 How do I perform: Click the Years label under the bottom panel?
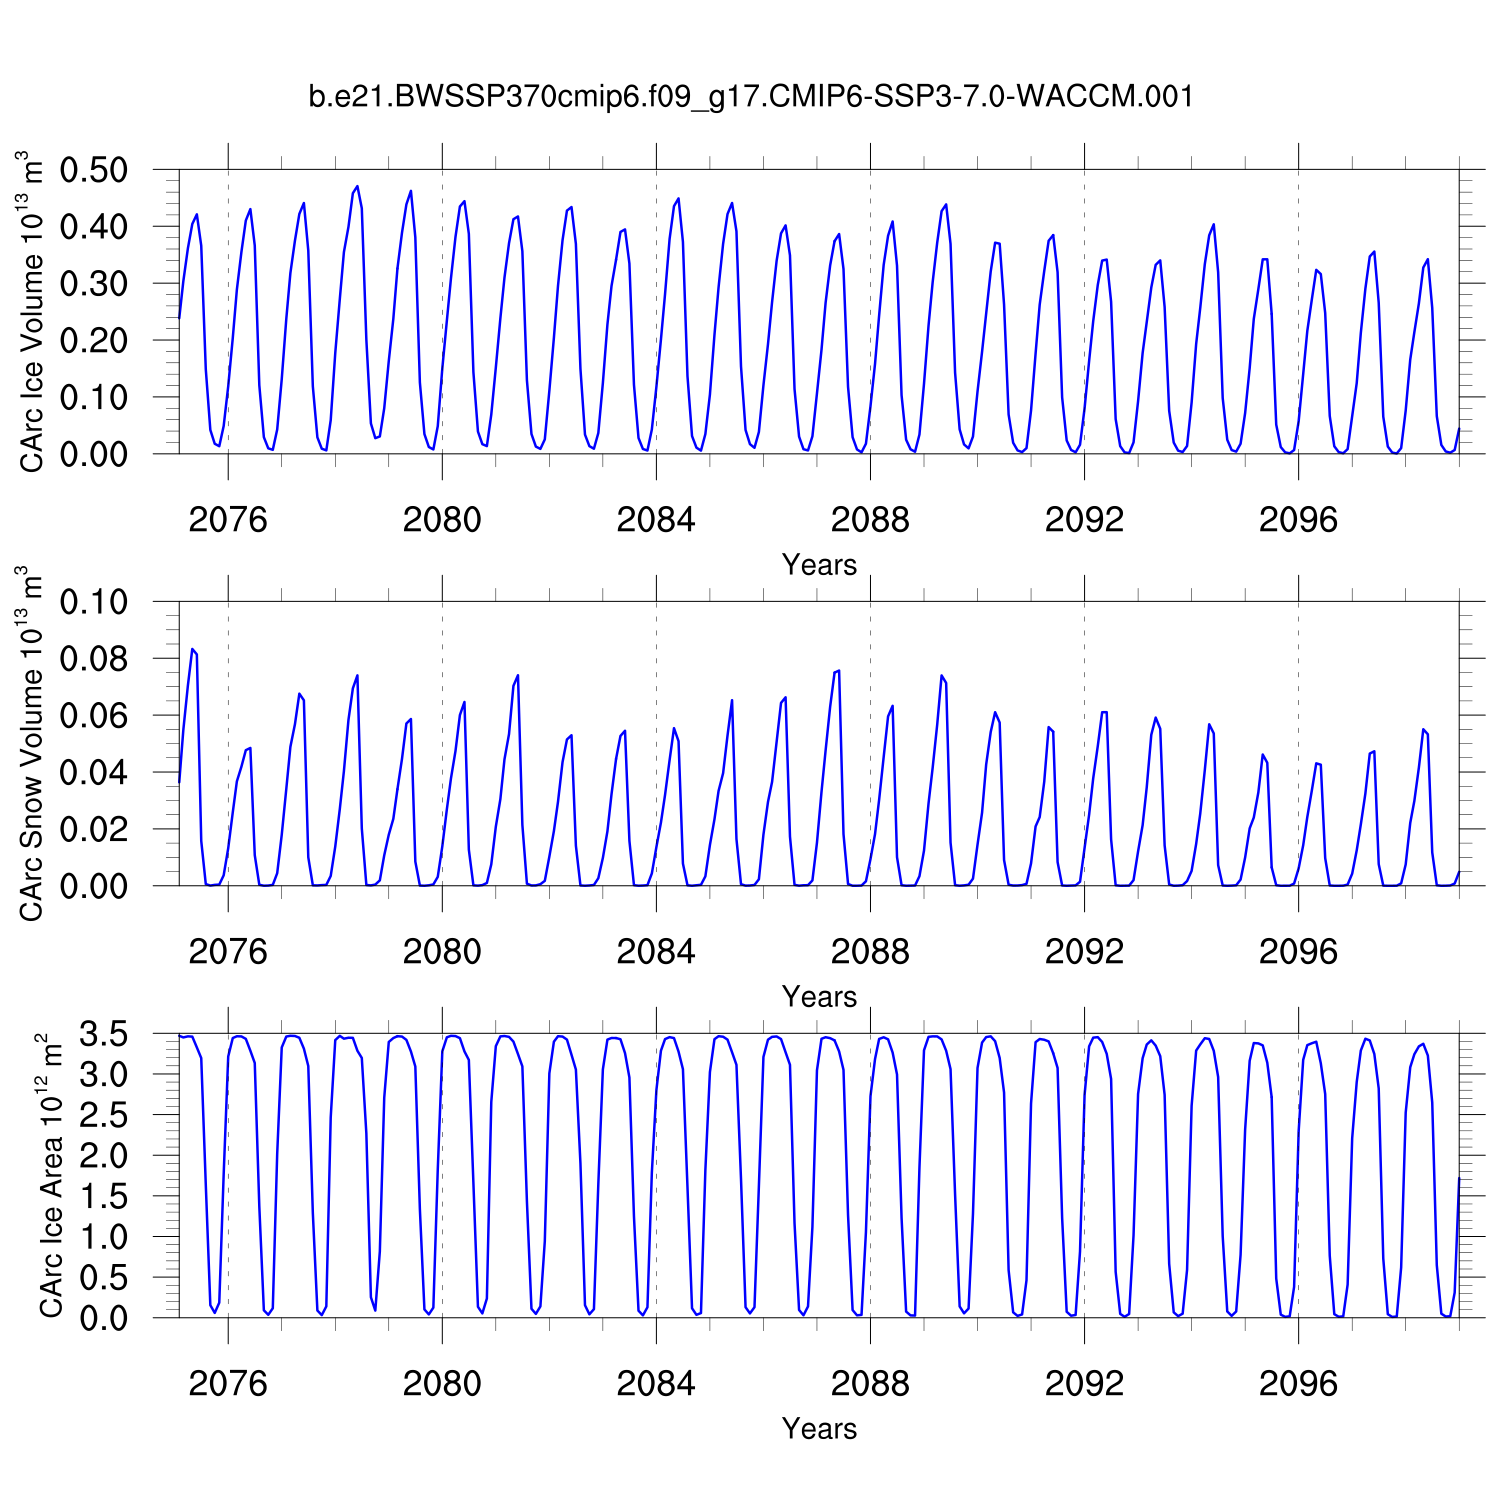coord(819,1429)
